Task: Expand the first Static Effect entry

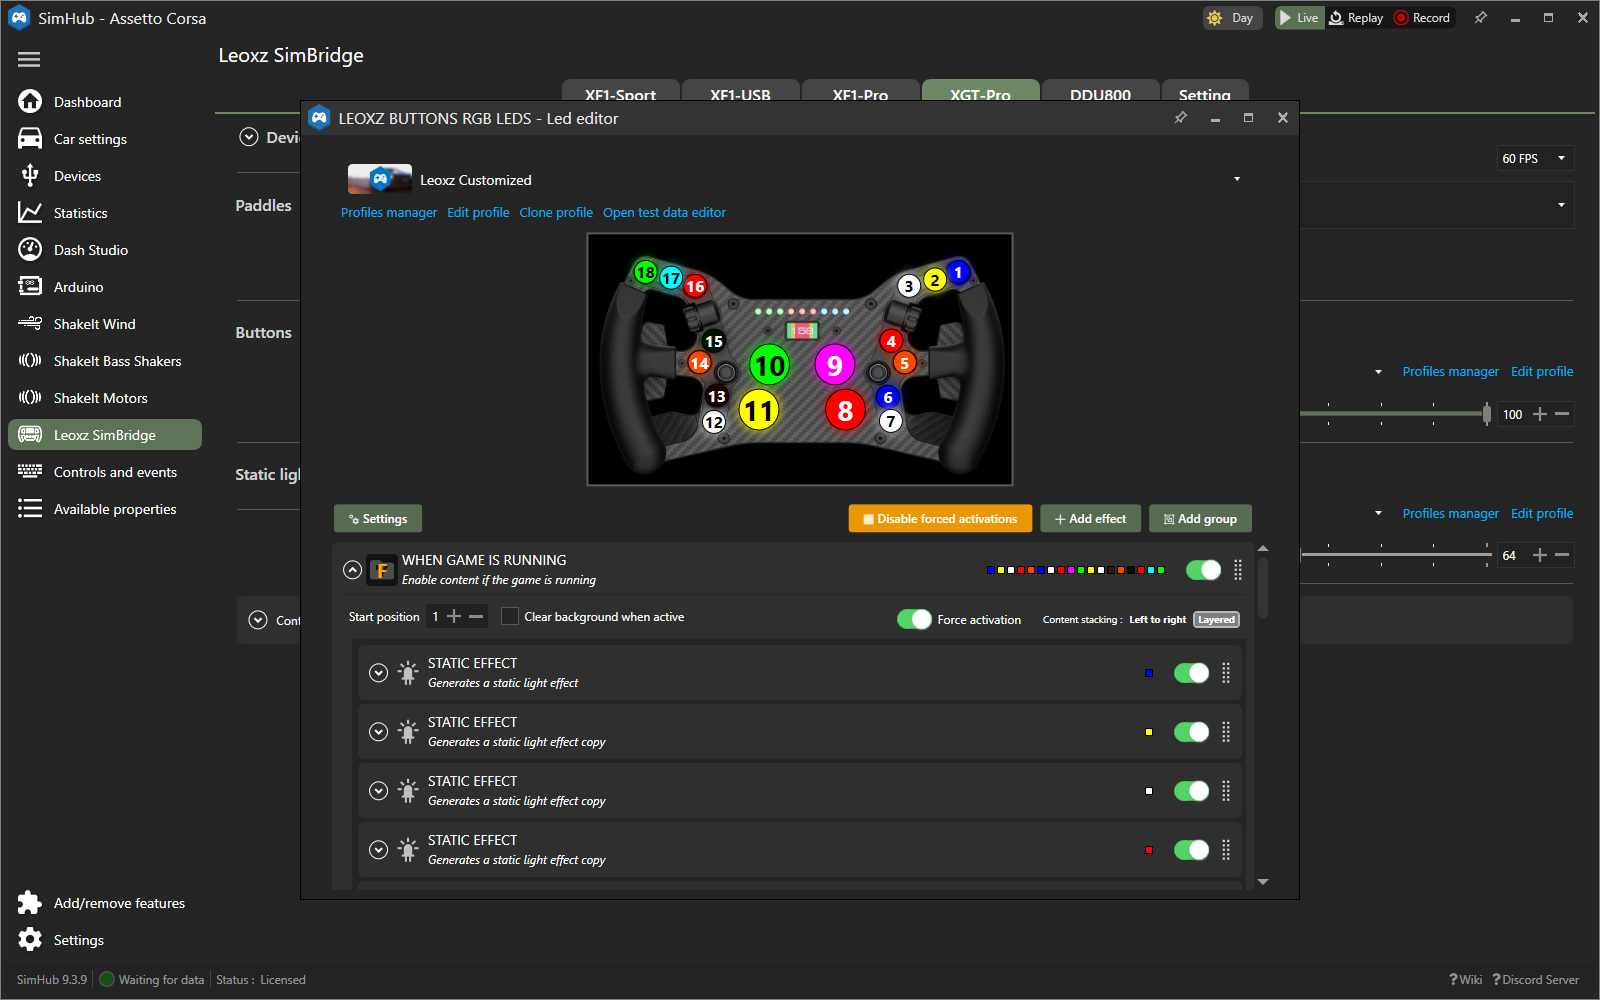Action: 378,673
